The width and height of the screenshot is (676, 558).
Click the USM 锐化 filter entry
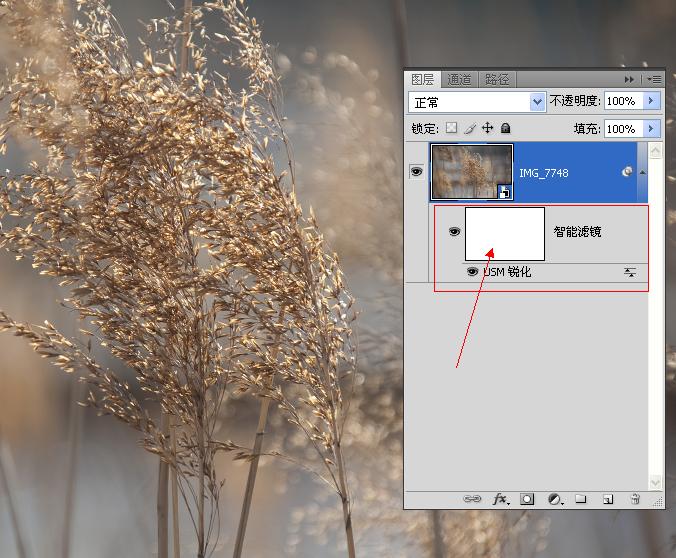(x=507, y=272)
